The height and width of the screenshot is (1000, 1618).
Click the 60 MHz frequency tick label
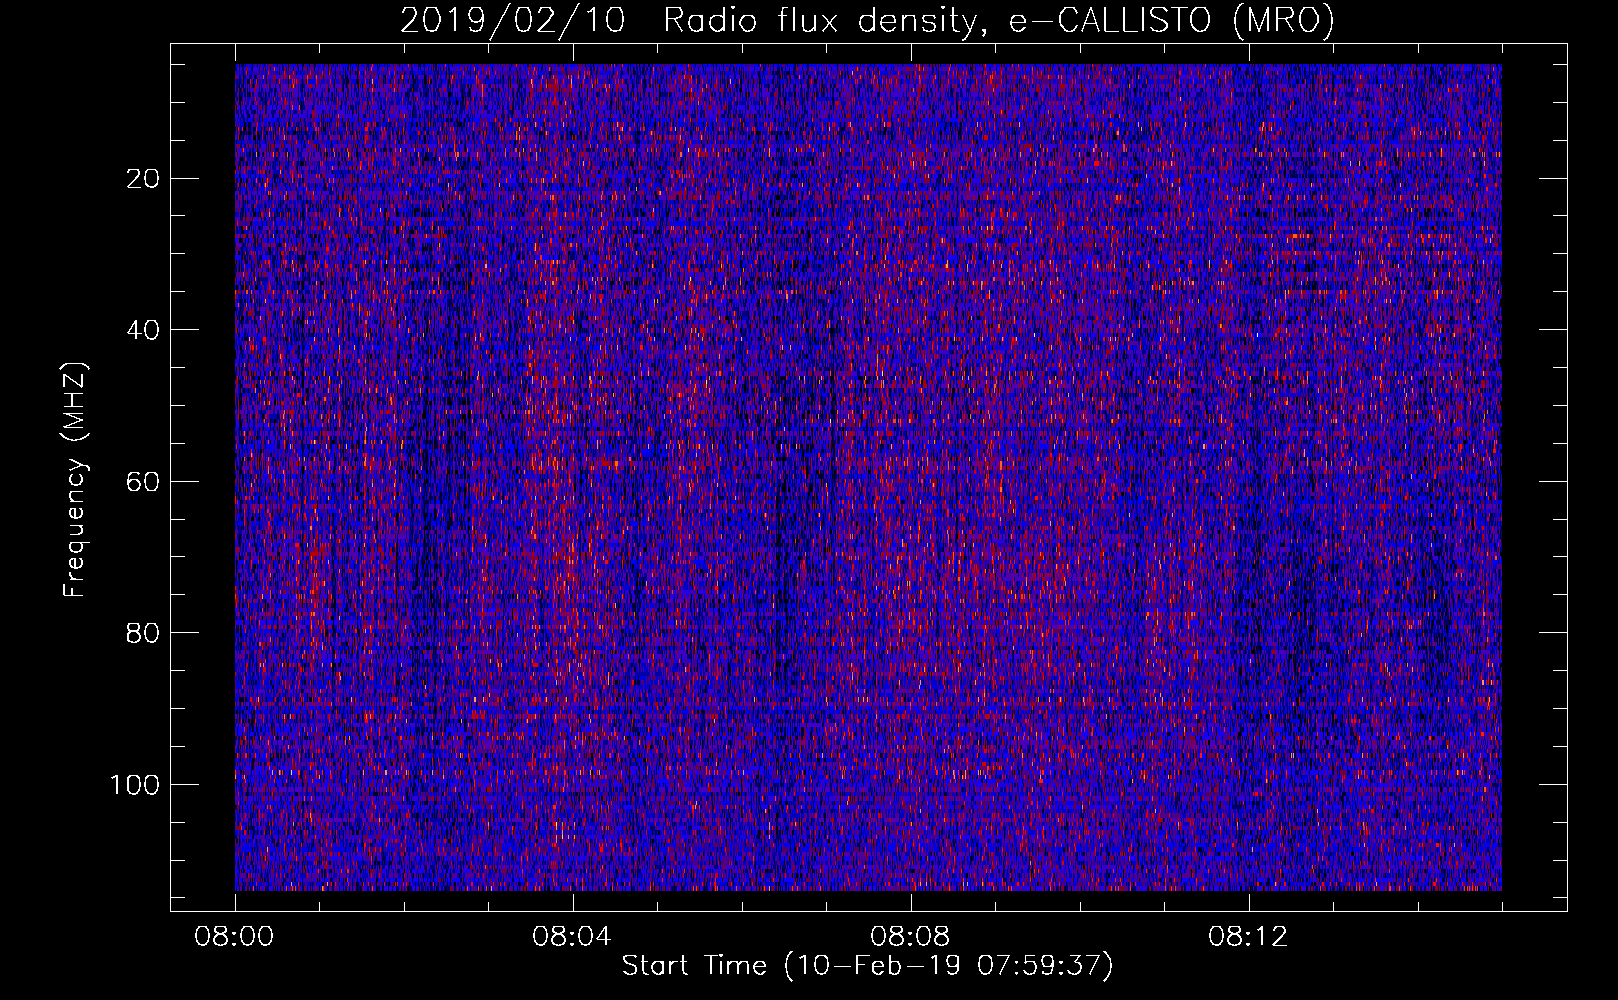pyautogui.click(x=144, y=481)
